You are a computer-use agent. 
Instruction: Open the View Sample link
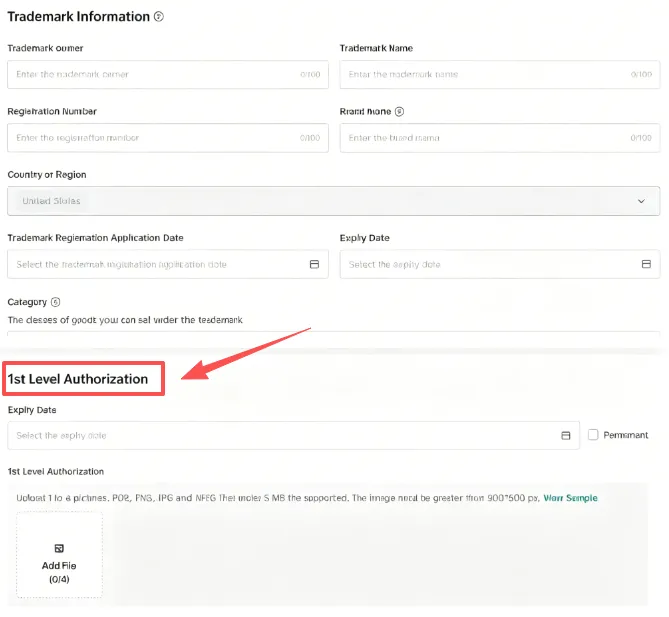tap(571, 497)
